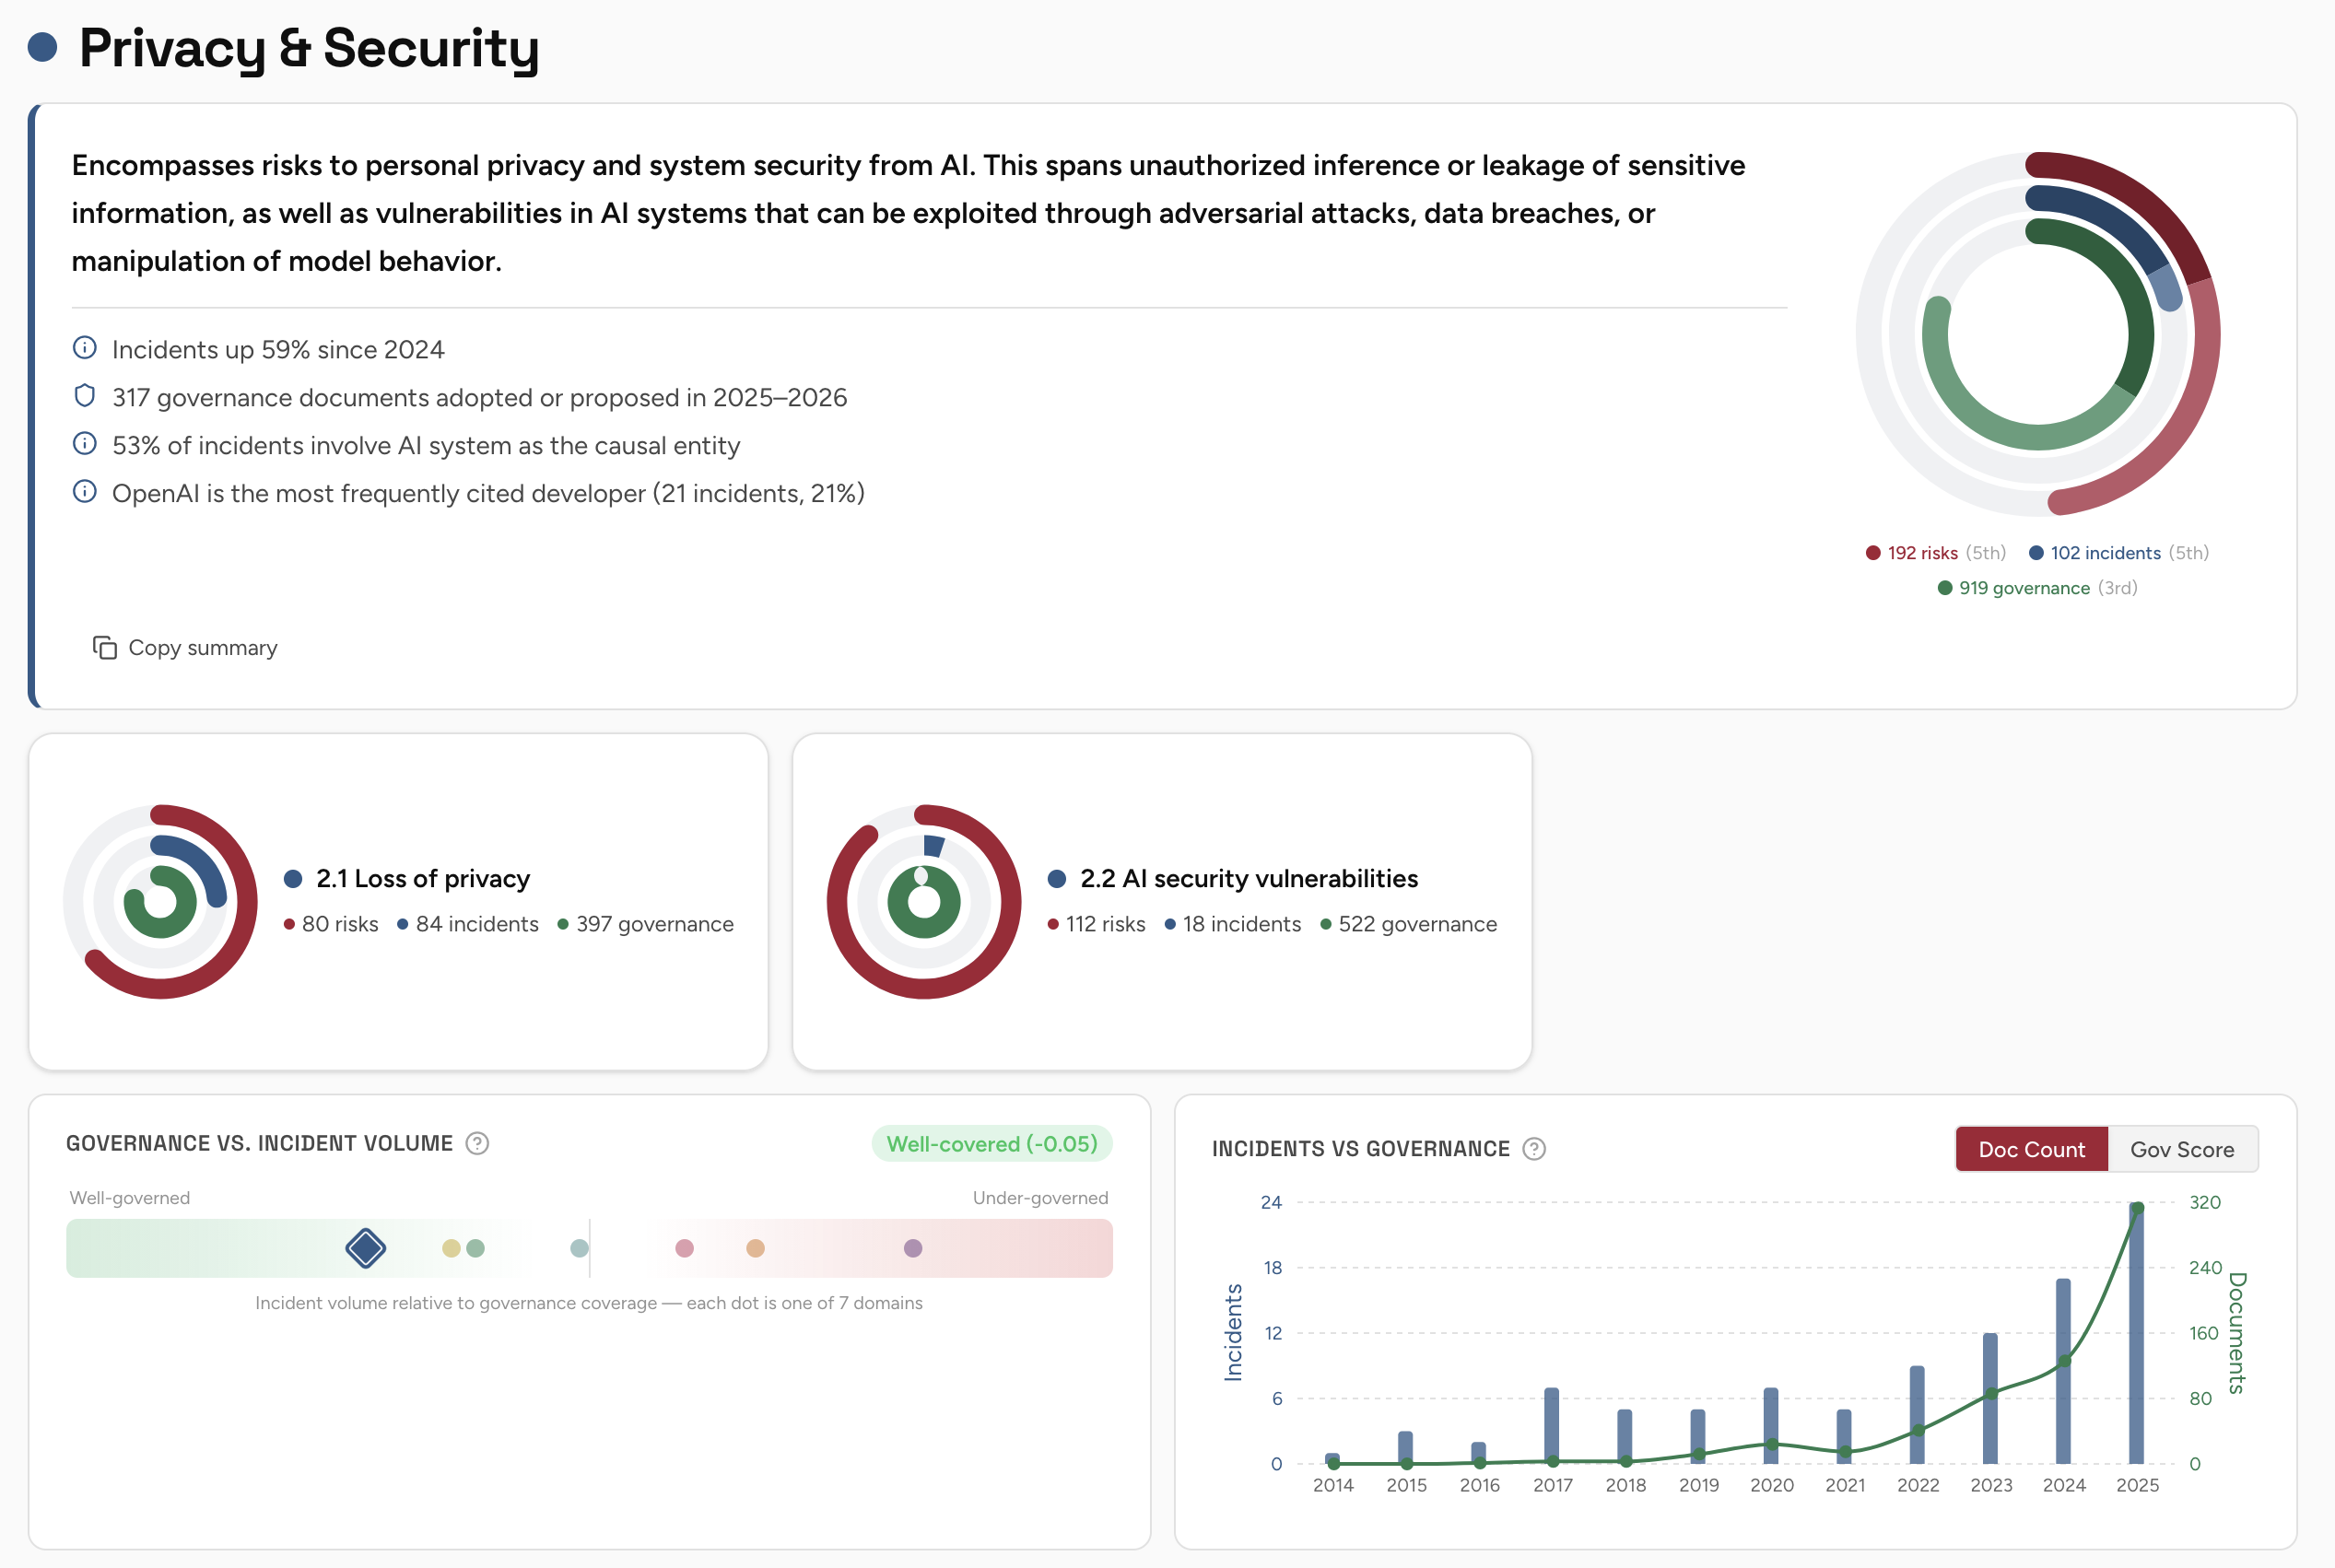Click the info icon beside OpenAI developer stat
The image size is (2335, 1568).
click(x=85, y=492)
